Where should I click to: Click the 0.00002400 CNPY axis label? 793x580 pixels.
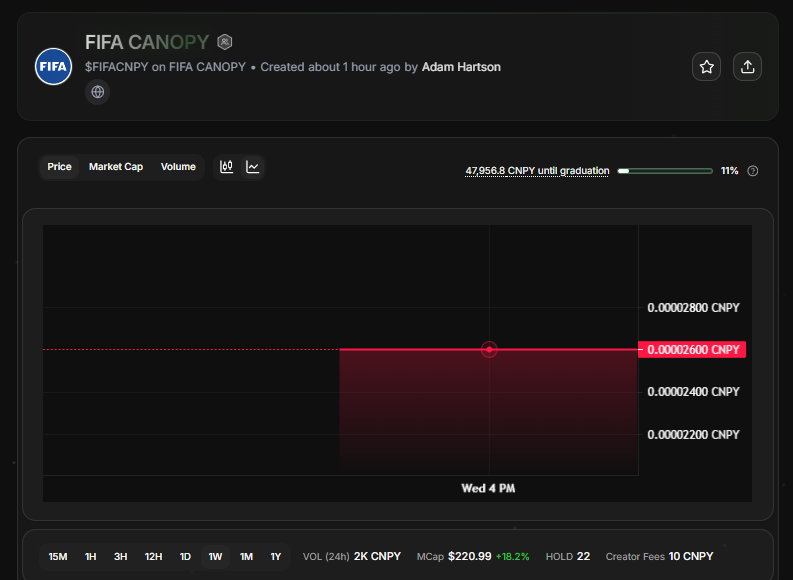click(693, 392)
